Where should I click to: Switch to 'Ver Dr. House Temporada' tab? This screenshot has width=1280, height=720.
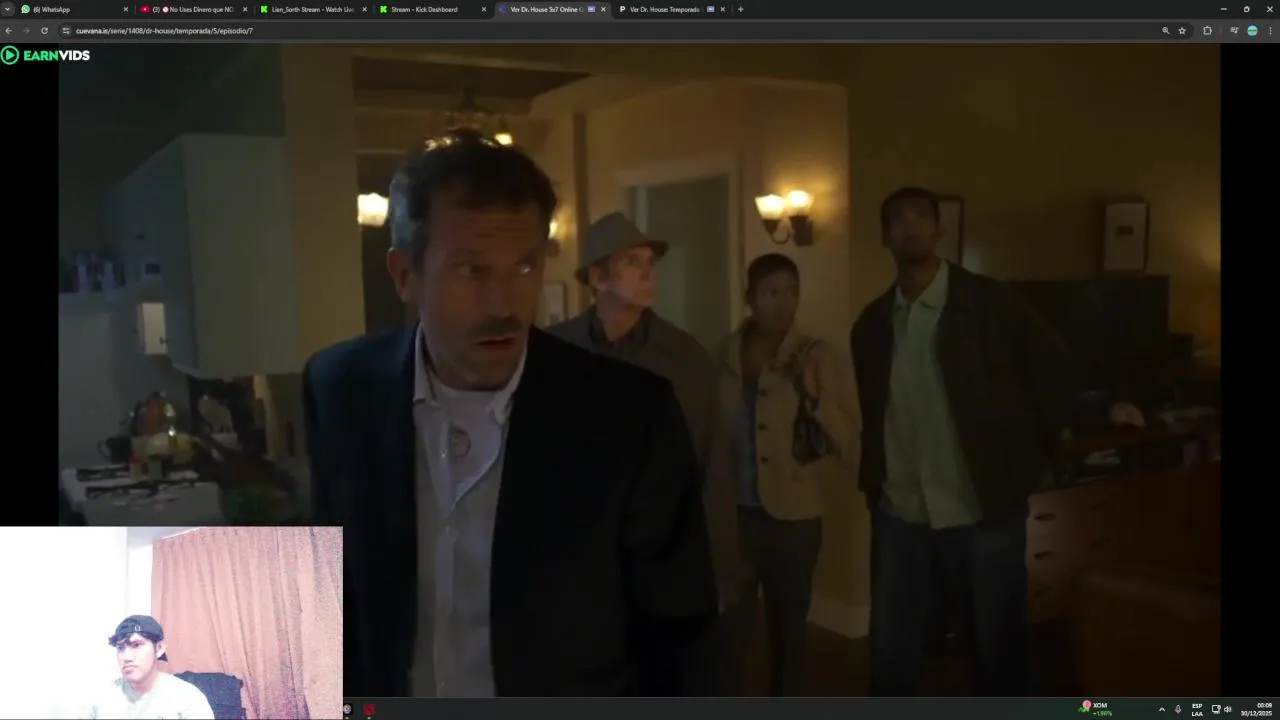670,9
